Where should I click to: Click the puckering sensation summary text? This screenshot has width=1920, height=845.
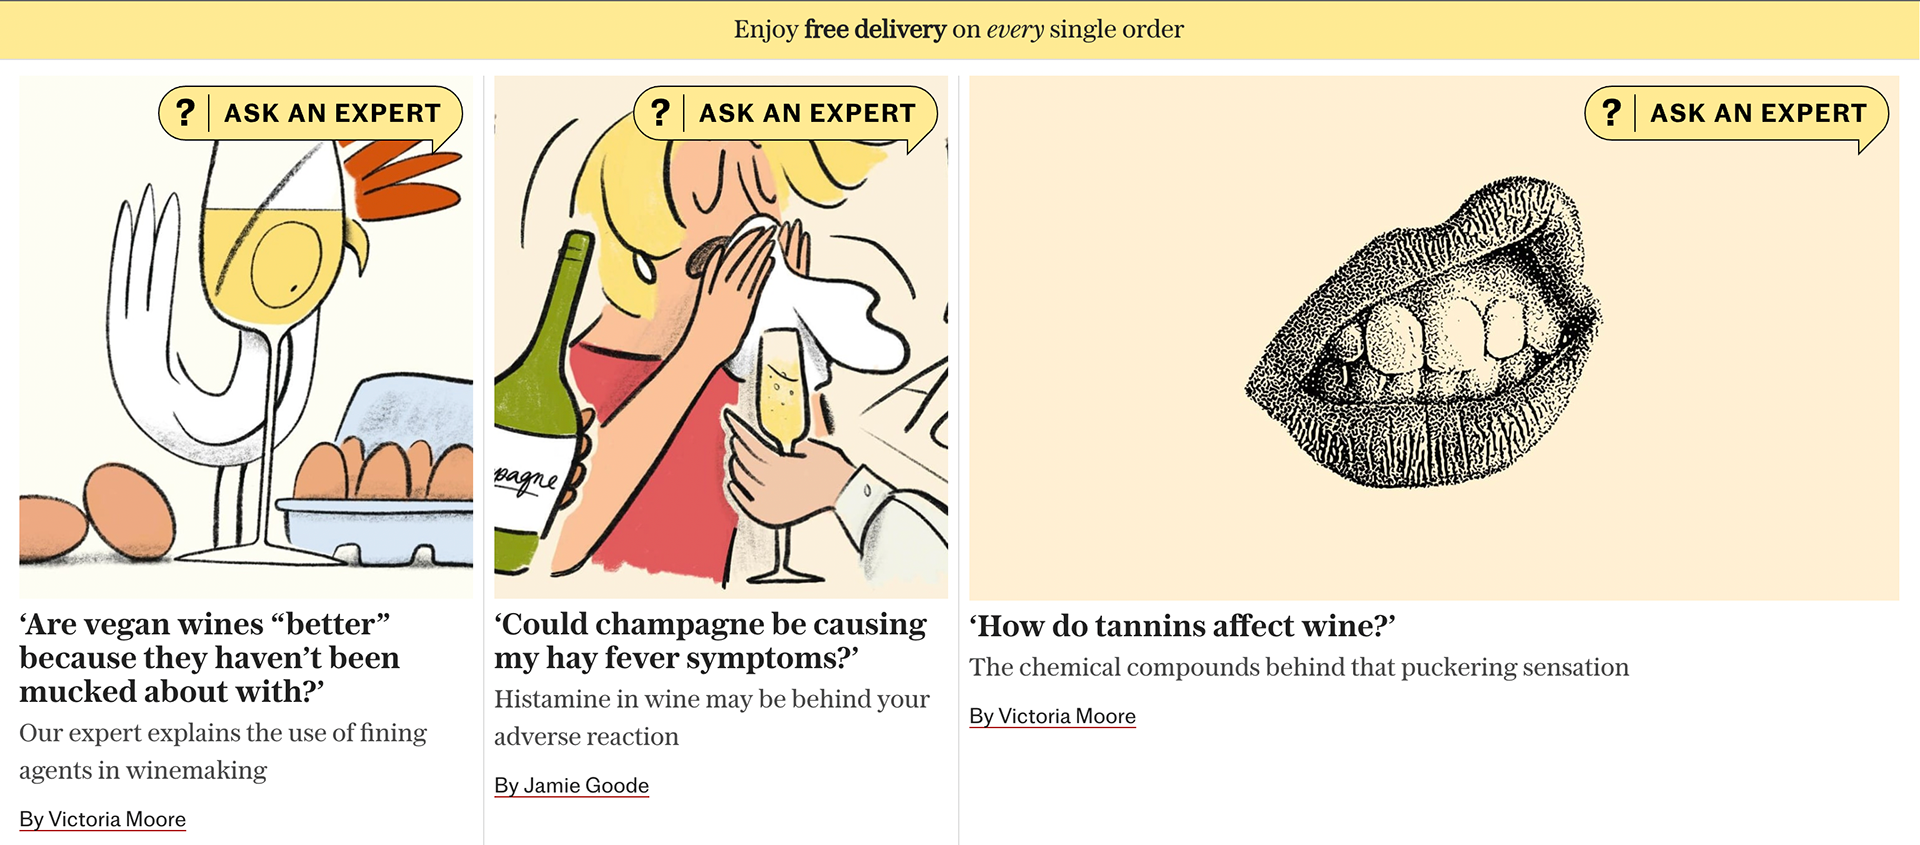click(x=1298, y=667)
